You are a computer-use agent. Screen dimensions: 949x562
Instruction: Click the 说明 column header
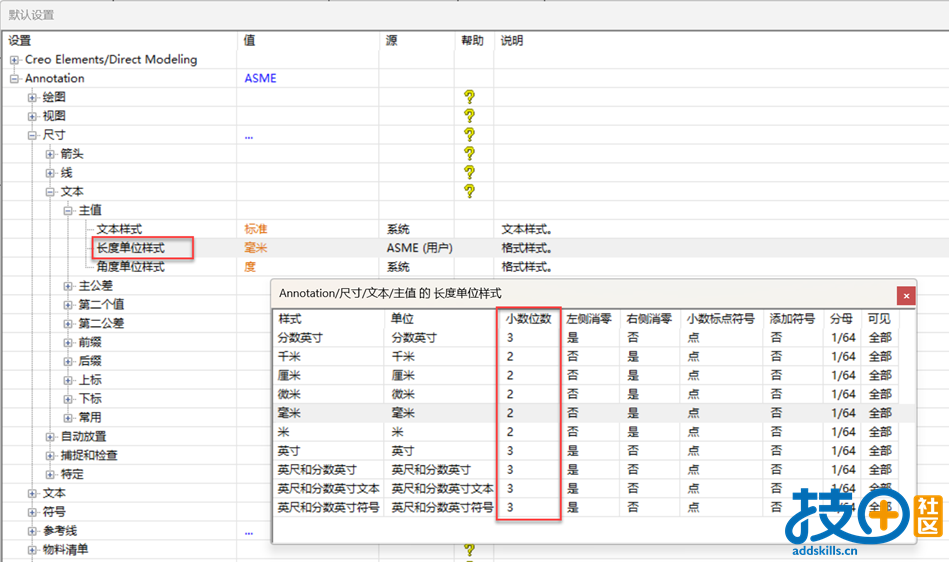(511, 41)
